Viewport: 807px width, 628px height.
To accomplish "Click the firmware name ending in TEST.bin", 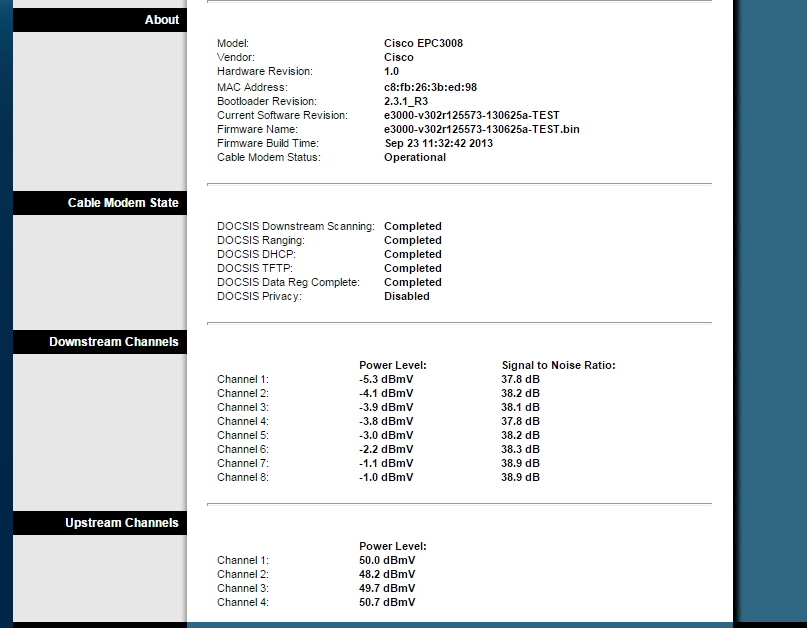I will 482,129.
